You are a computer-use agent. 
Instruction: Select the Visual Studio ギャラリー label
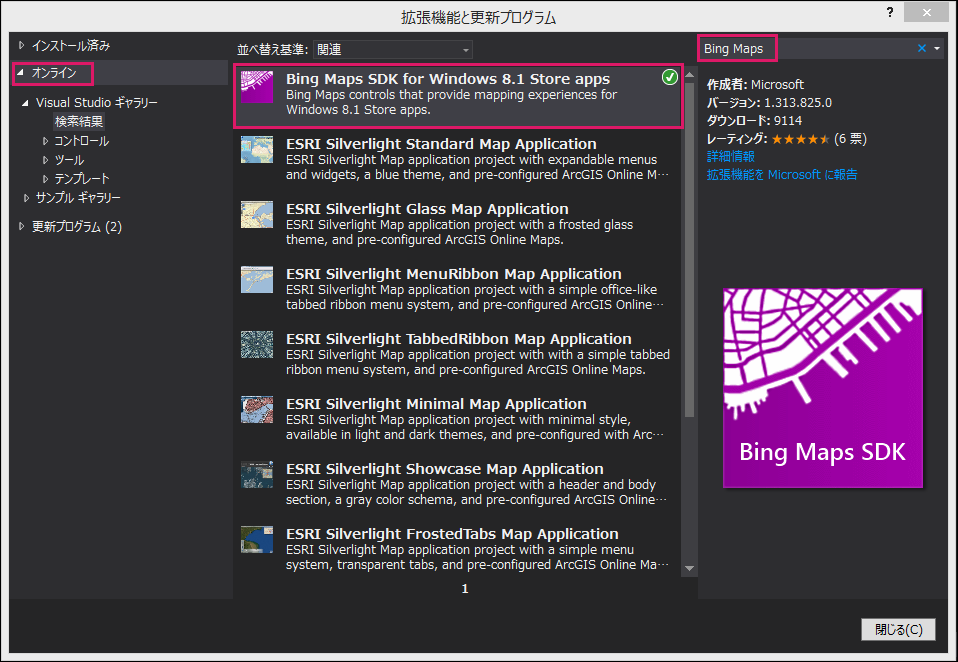click(97, 103)
